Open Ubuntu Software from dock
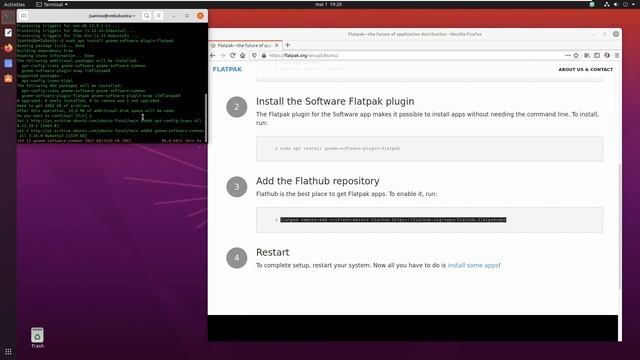The width and height of the screenshot is (640, 360). pyautogui.click(x=8, y=79)
